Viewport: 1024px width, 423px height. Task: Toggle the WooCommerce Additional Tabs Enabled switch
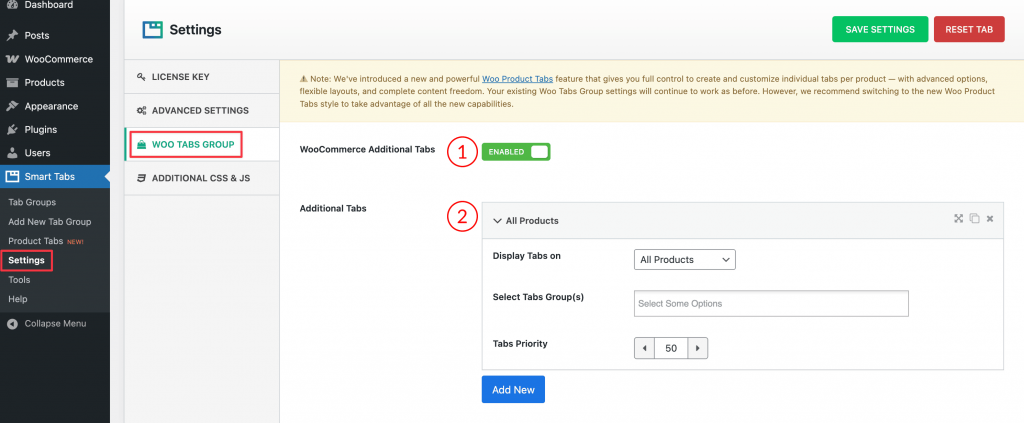click(x=516, y=151)
